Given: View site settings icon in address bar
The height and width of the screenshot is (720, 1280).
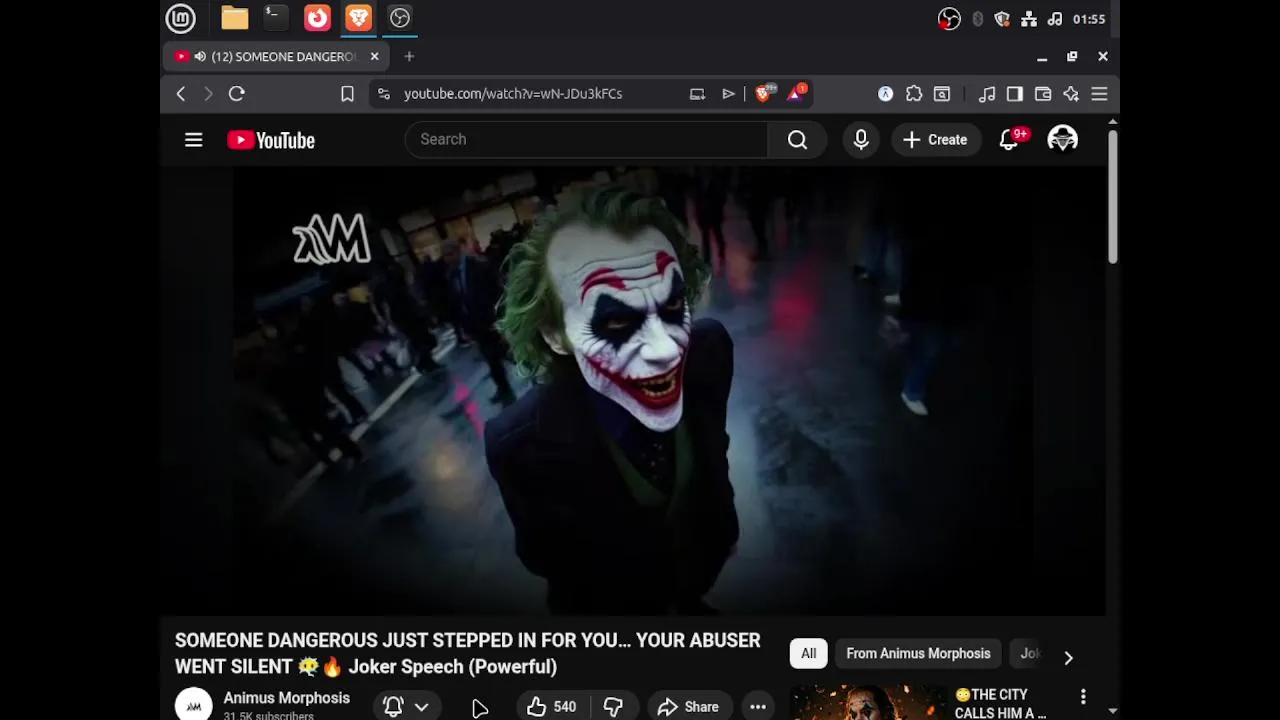Looking at the screenshot, I should click(x=383, y=94).
